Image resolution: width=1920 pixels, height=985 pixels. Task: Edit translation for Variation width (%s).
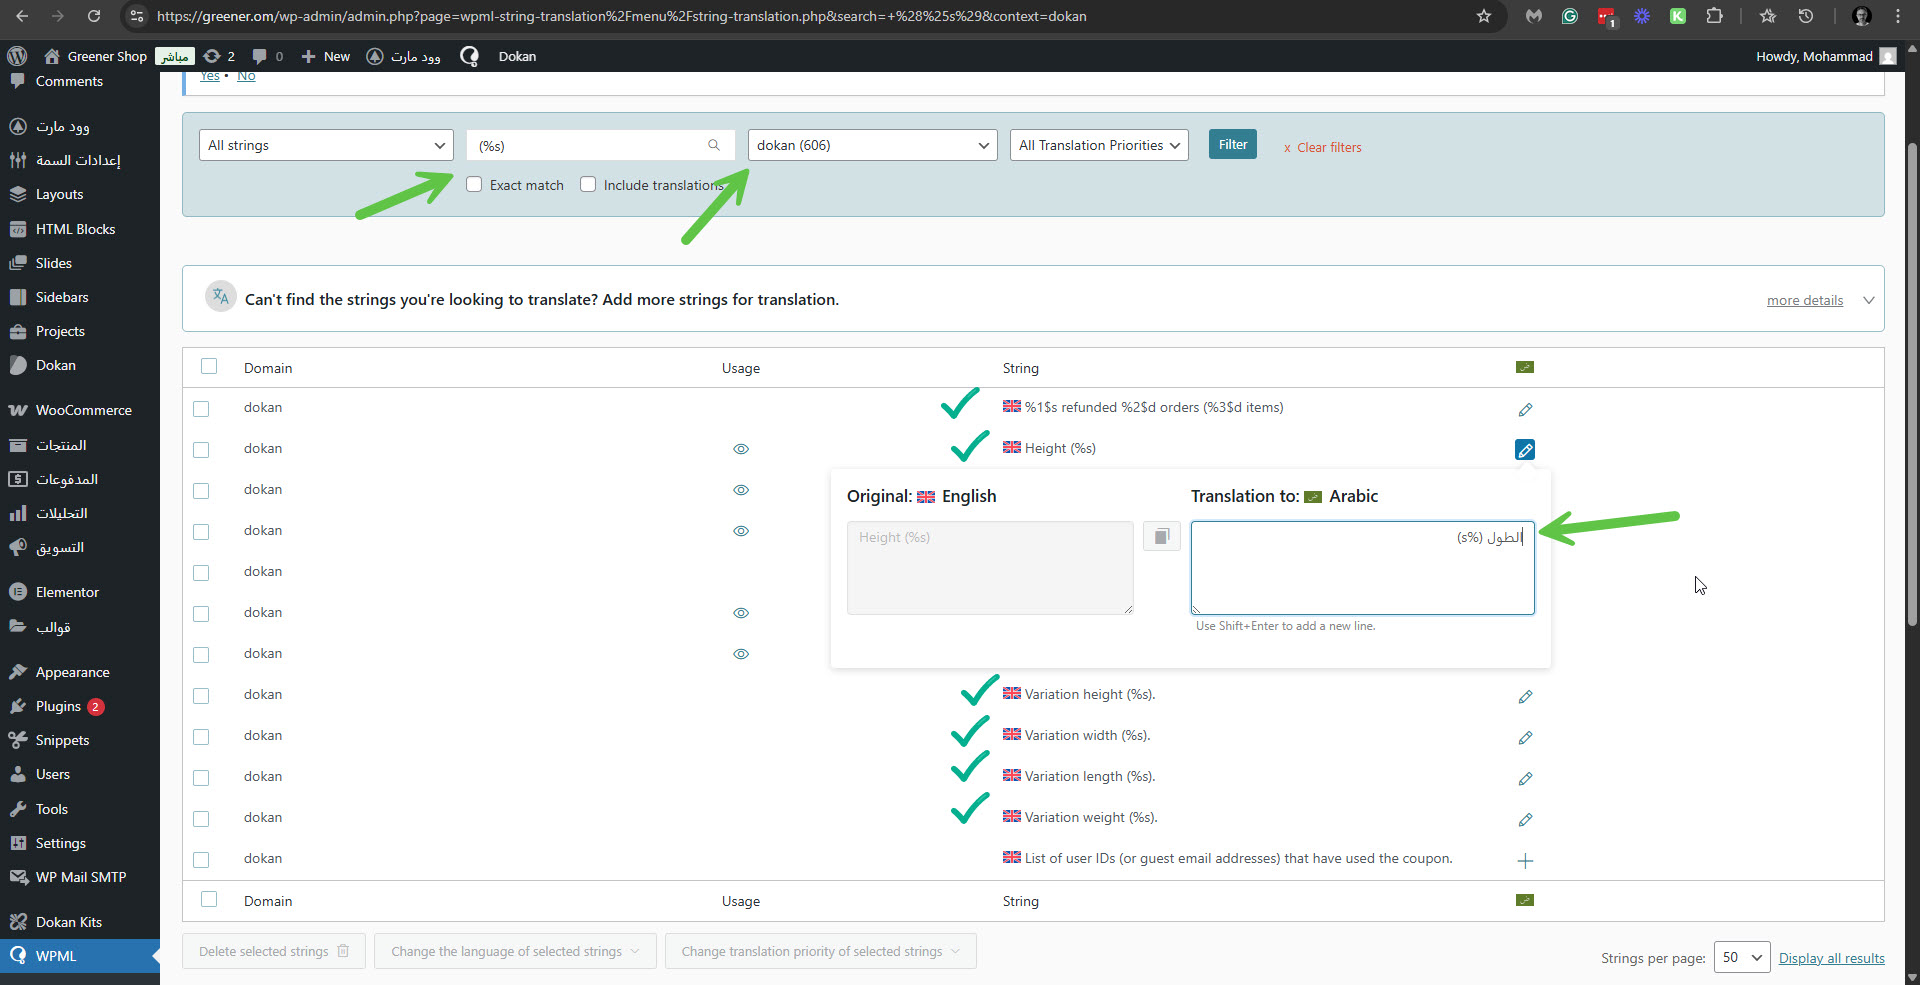(x=1525, y=737)
